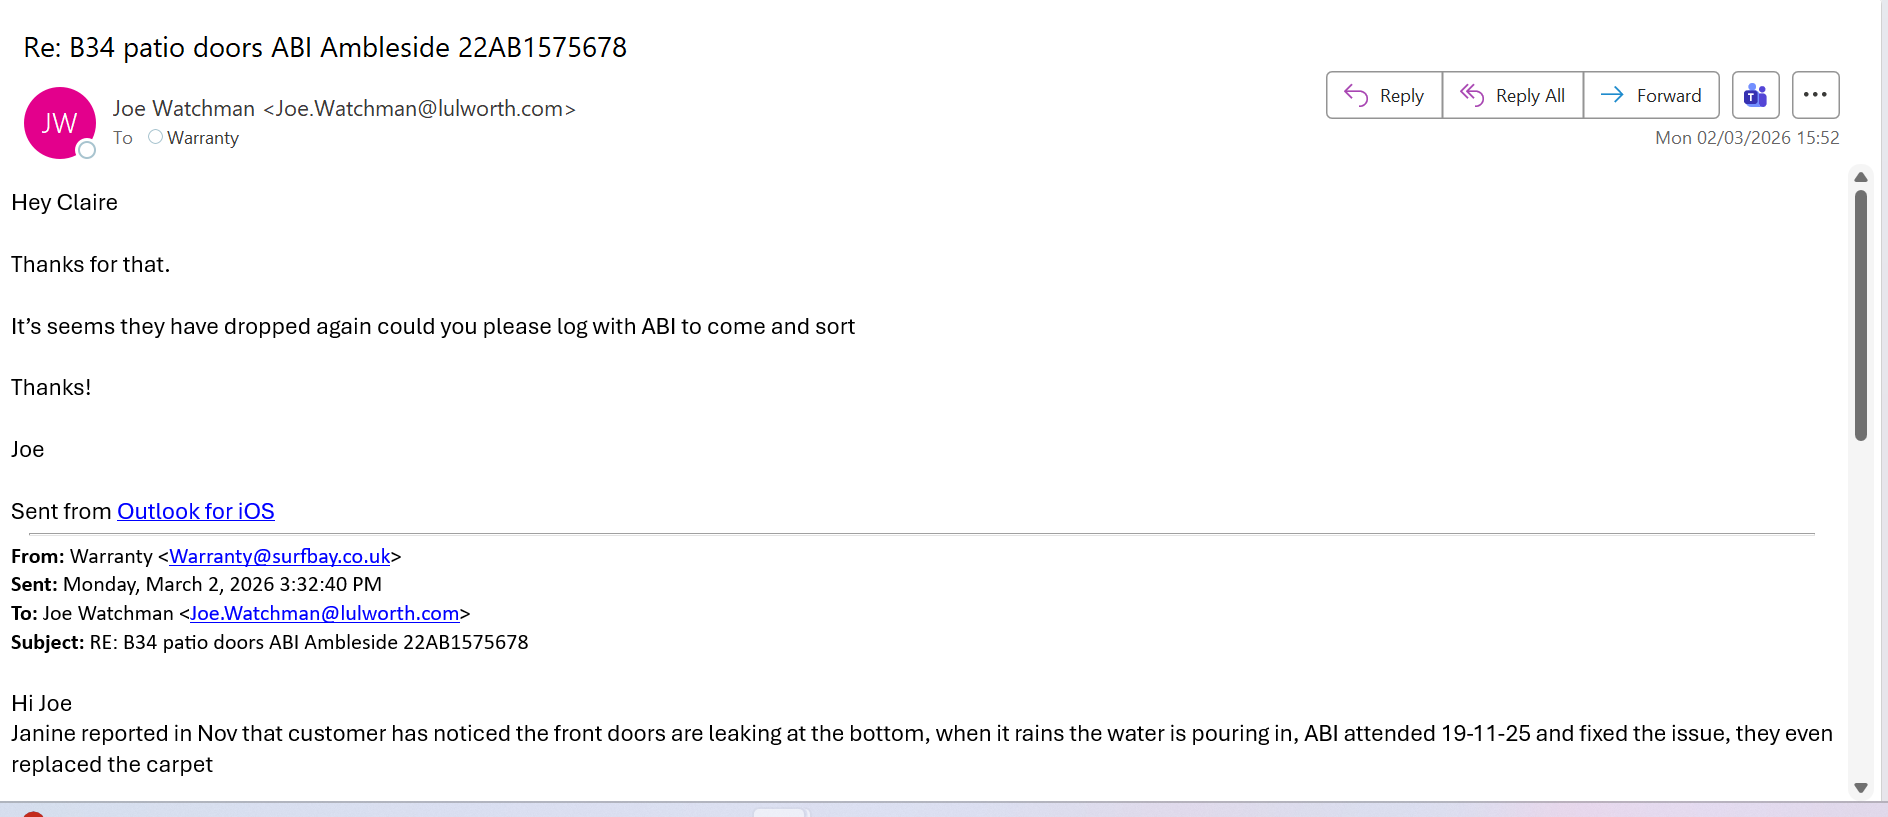The height and width of the screenshot is (817, 1888).
Task: Open the more actions ellipsis menu
Action: pos(1815,96)
